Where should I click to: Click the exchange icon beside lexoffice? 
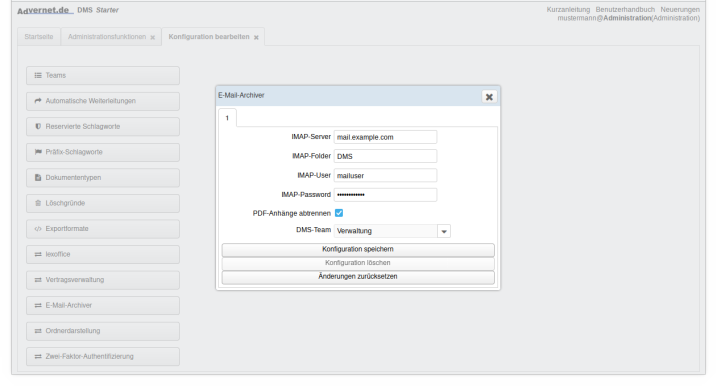click(x=38, y=254)
